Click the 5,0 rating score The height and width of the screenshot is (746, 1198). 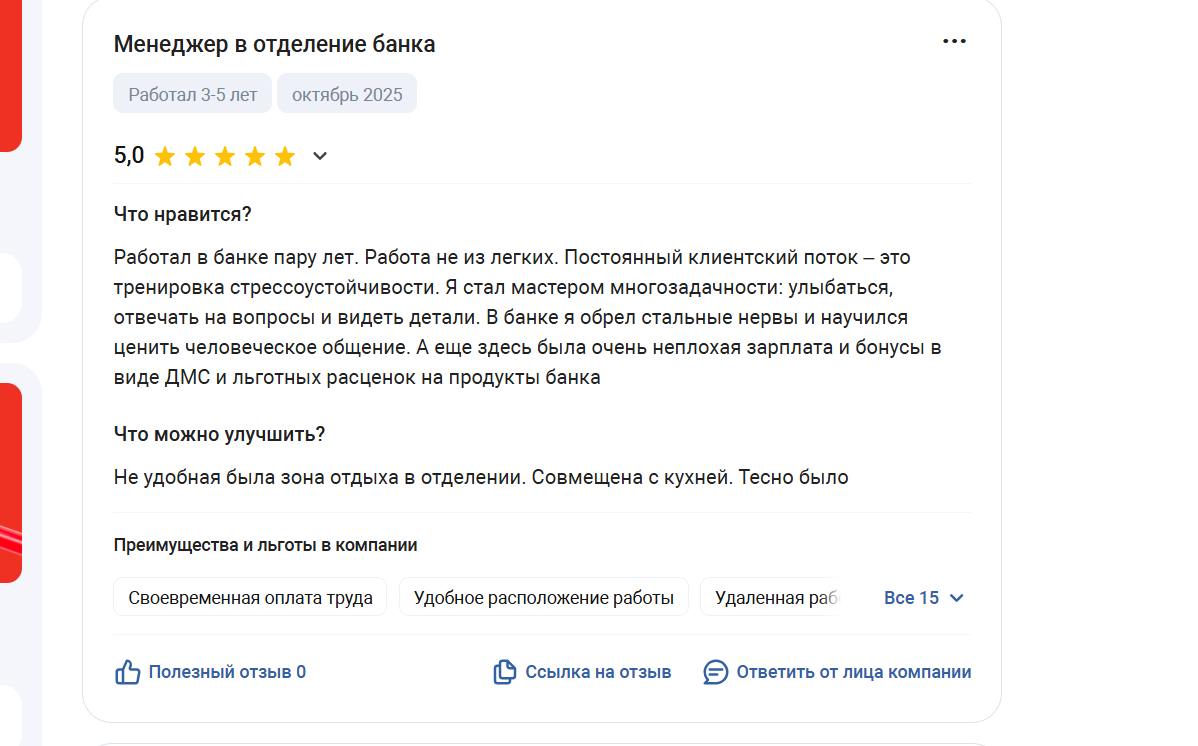click(x=129, y=156)
